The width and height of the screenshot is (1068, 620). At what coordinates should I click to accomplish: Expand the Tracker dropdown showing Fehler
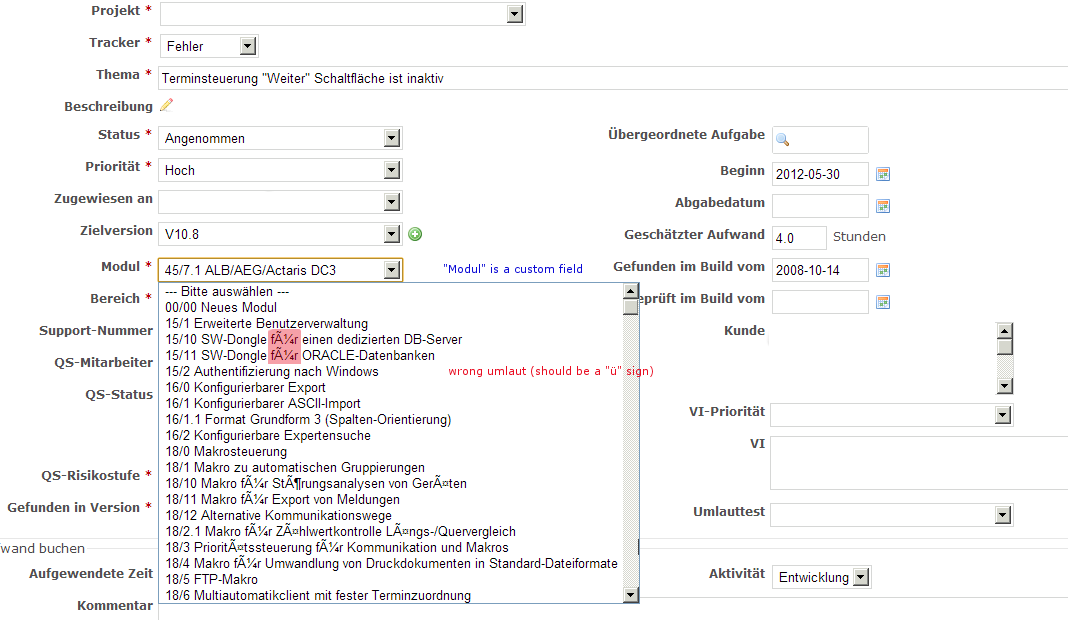248,46
